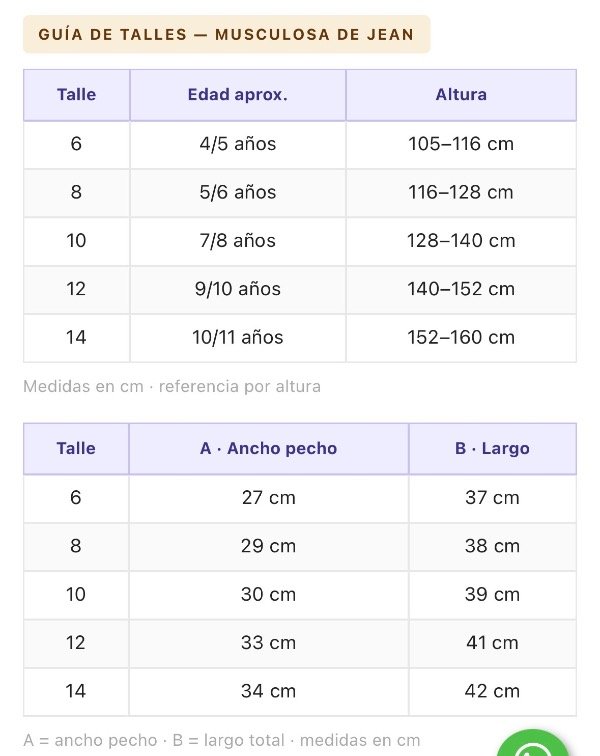
Task: Click the '34 cm' chest width cell
Action: [269, 692]
